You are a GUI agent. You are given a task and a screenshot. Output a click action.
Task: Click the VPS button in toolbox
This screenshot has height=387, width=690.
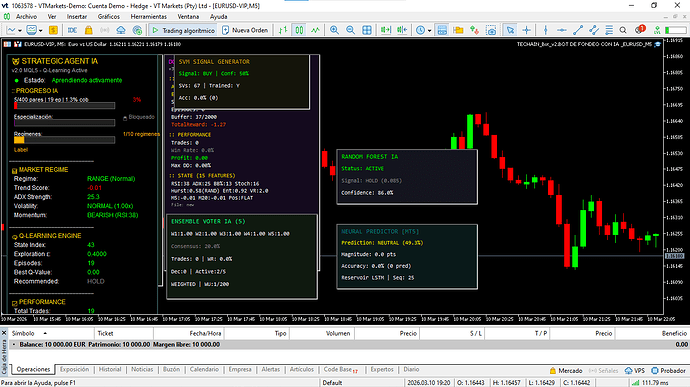coord(635,371)
